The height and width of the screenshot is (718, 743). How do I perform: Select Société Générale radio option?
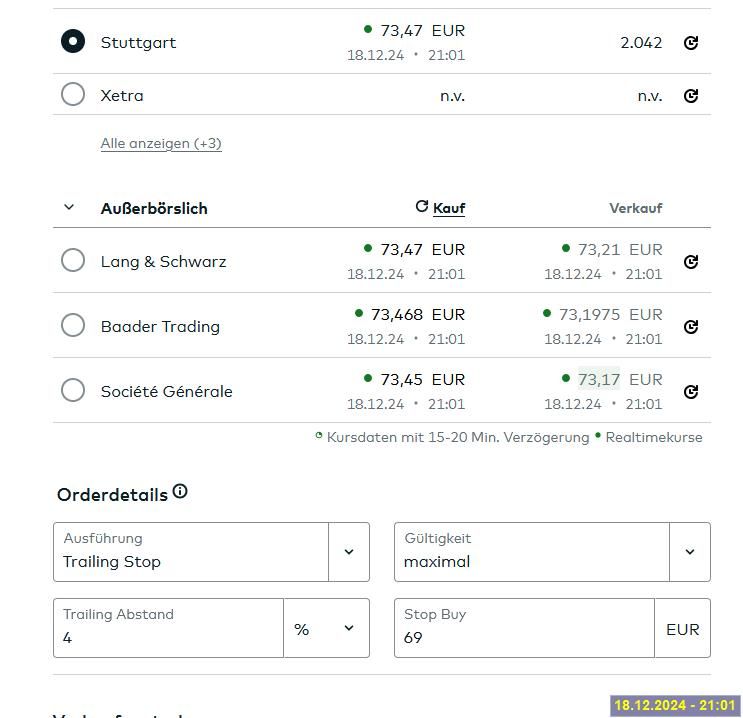point(73,391)
